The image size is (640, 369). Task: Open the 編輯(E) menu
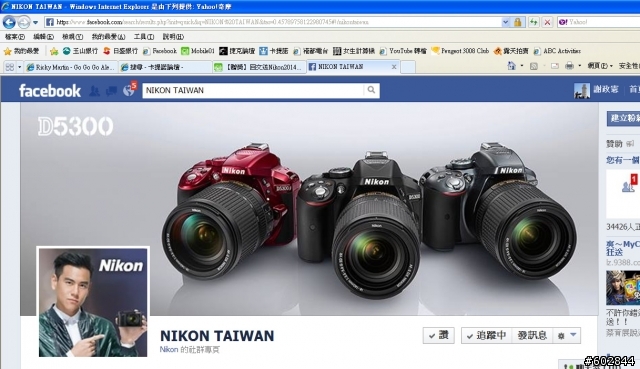(x=43, y=37)
